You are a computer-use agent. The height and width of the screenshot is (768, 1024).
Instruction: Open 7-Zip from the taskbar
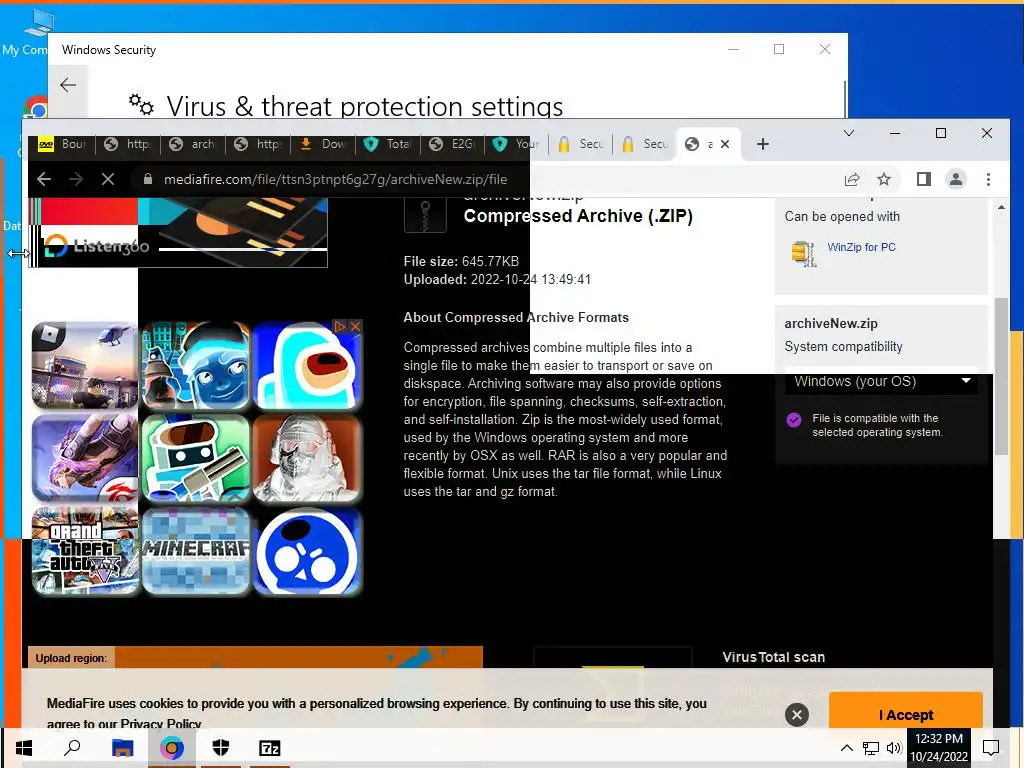coord(270,748)
